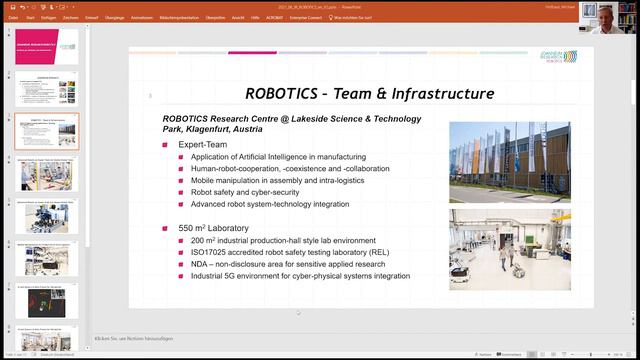Switch to Slide Sorter view icon
Image resolution: width=640 pixels, height=360 pixels.
[x=542, y=355]
